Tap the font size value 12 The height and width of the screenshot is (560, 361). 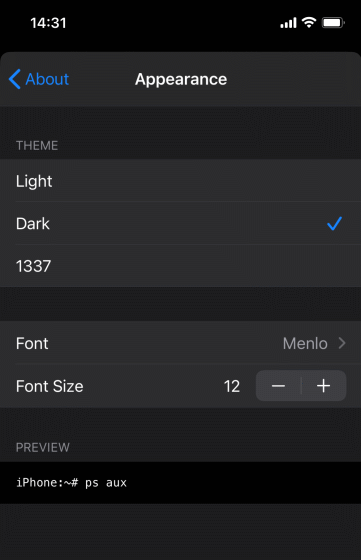pyautogui.click(x=232, y=386)
